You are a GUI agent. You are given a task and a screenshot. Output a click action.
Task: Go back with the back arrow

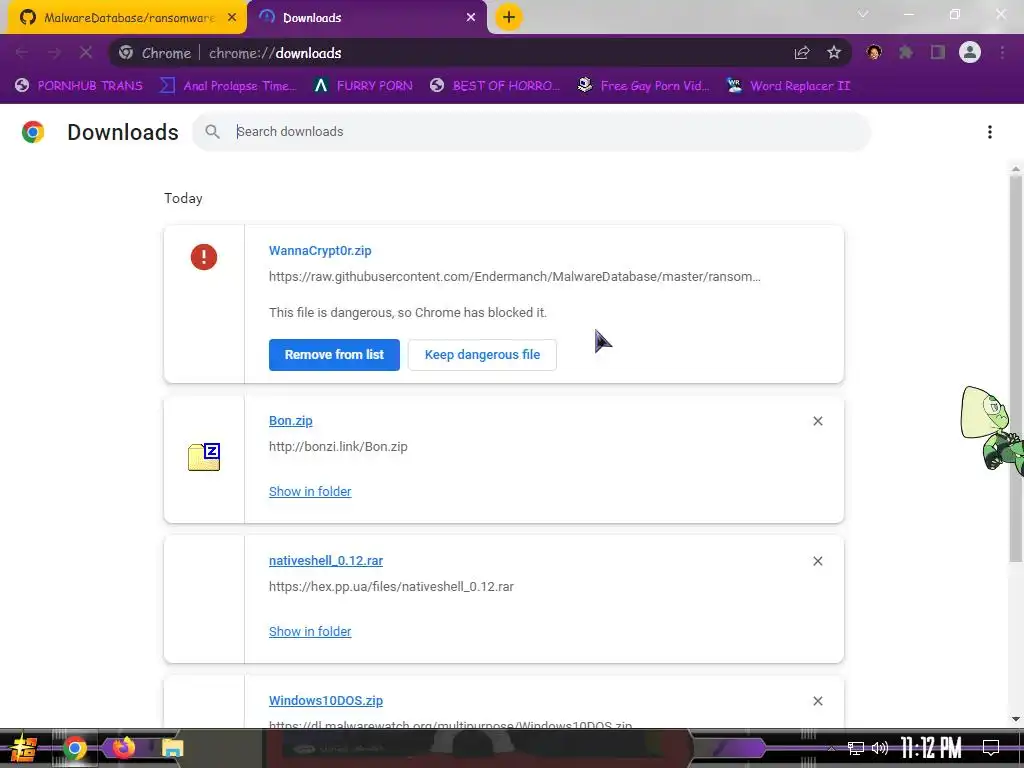[x=22, y=53]
